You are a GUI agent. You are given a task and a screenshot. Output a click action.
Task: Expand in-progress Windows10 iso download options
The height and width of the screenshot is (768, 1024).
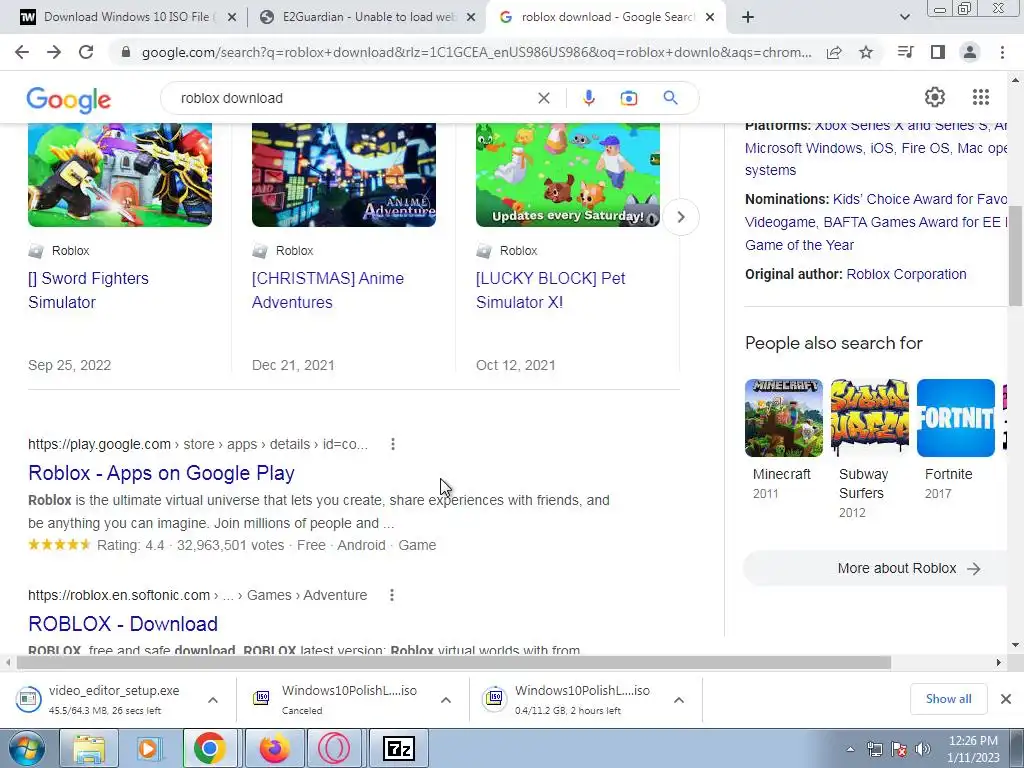tap(679, 700)
